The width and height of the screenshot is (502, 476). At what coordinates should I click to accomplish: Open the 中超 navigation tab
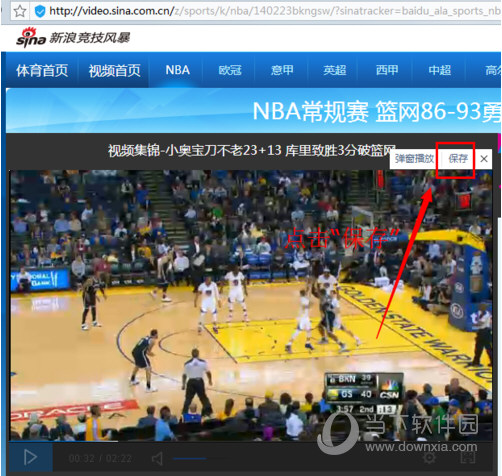[439, 70]
